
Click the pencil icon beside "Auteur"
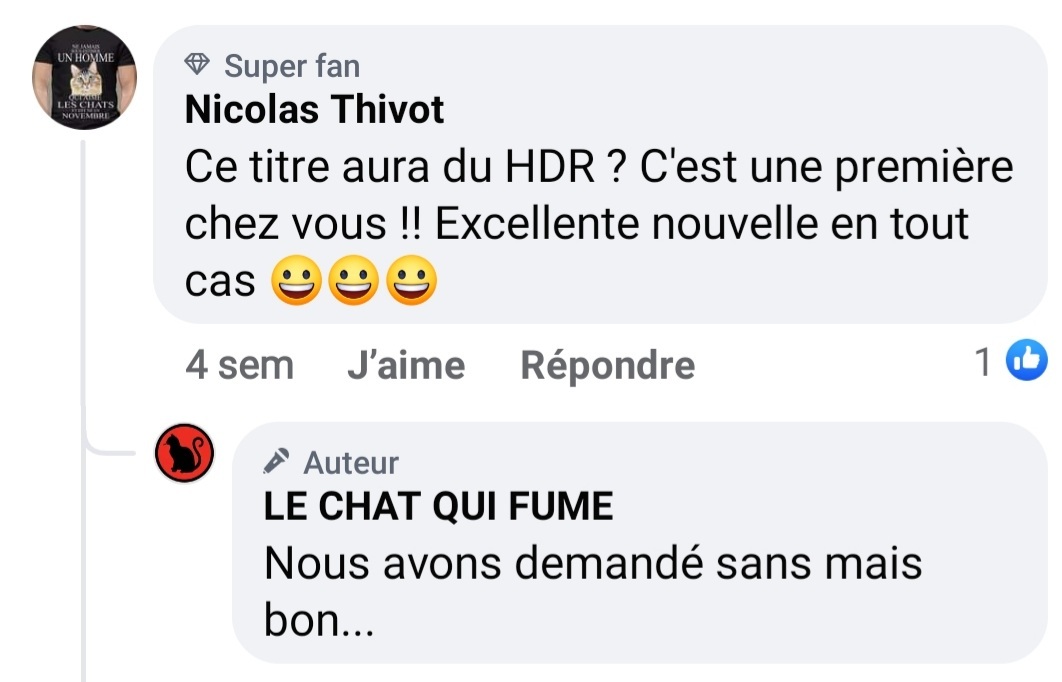[276, 461]
